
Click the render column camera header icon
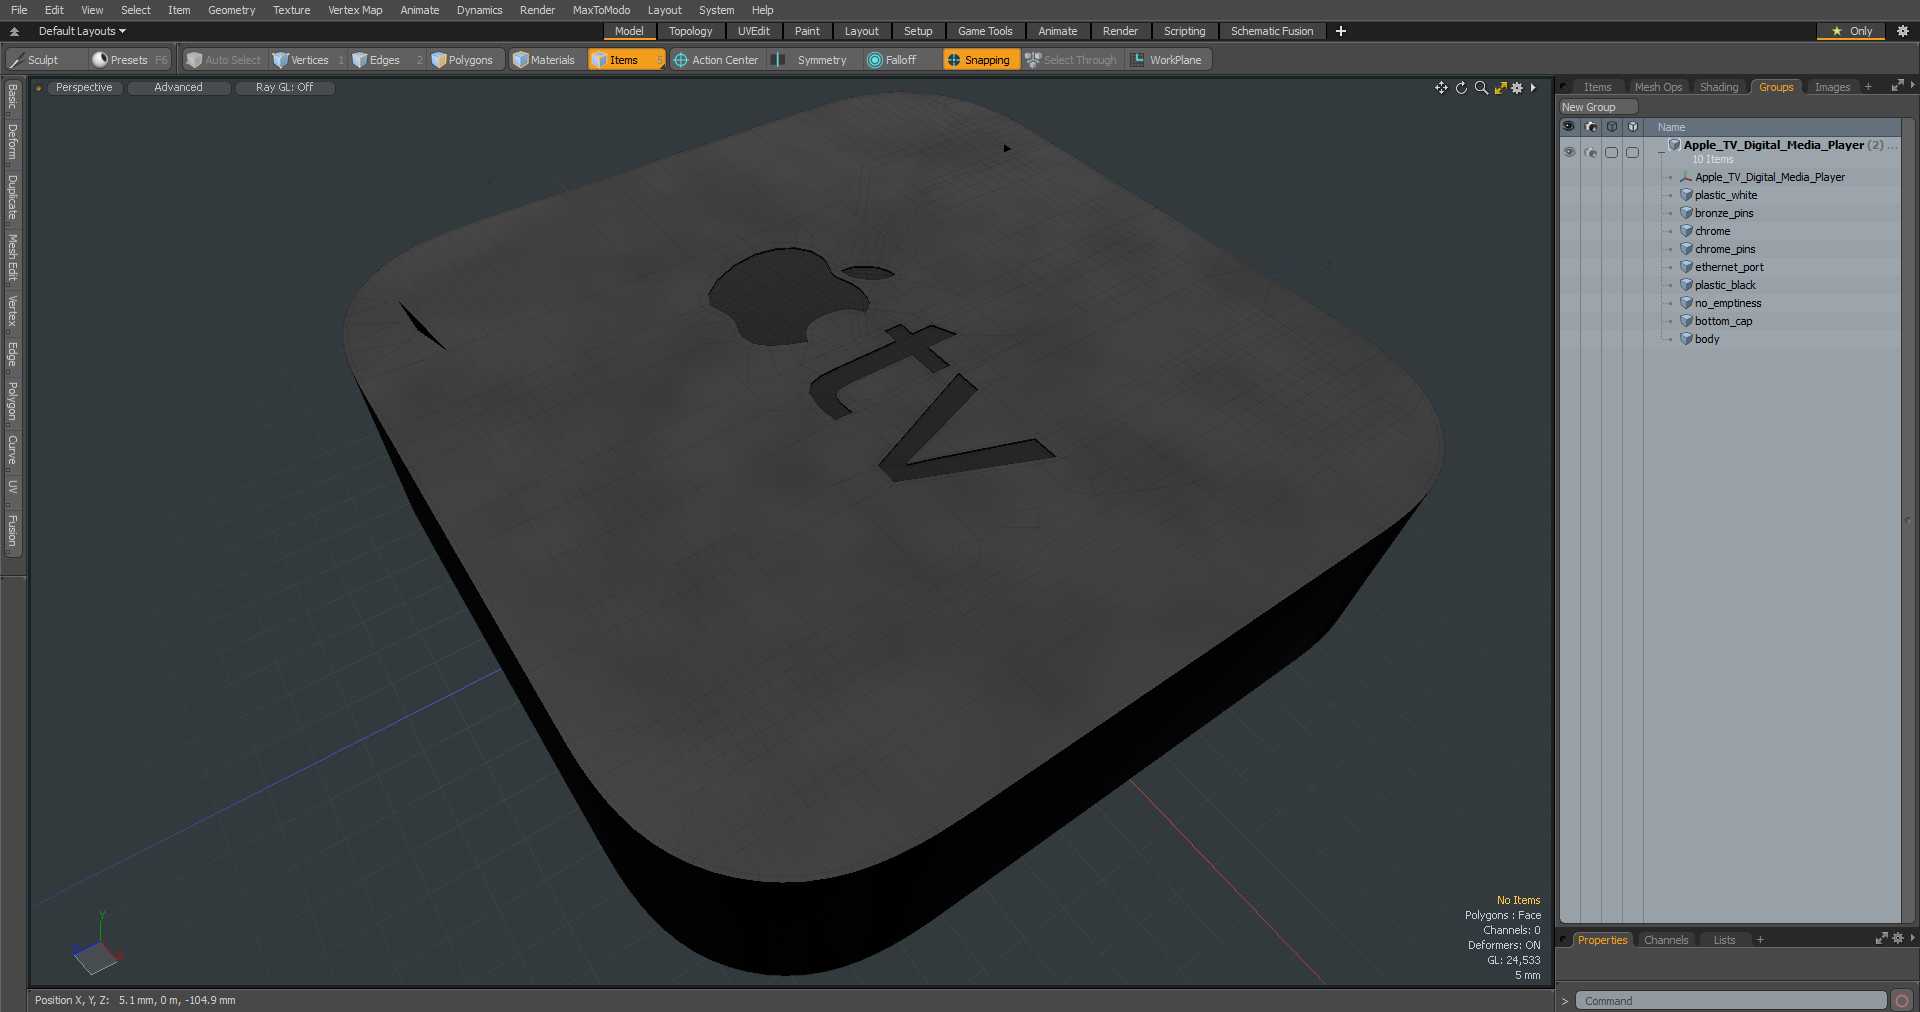click(1591, 127)
